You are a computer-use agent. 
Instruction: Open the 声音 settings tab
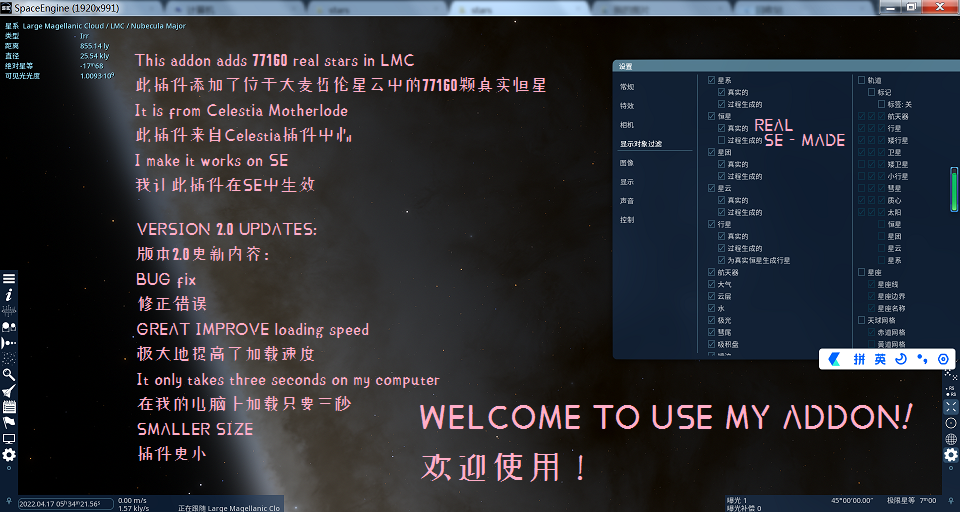click(627, 201)
